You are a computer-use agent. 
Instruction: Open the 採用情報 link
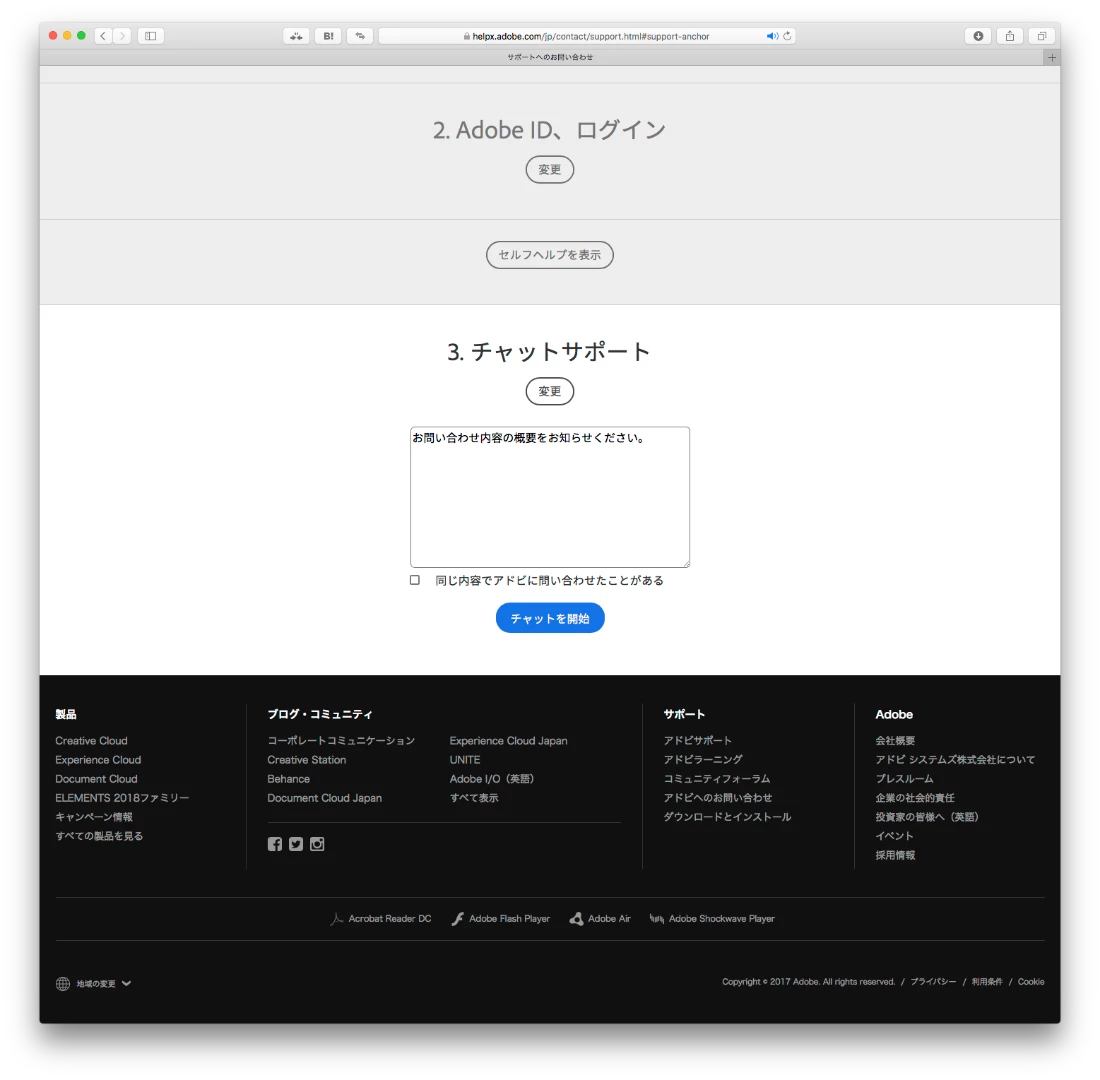(895, 855)
